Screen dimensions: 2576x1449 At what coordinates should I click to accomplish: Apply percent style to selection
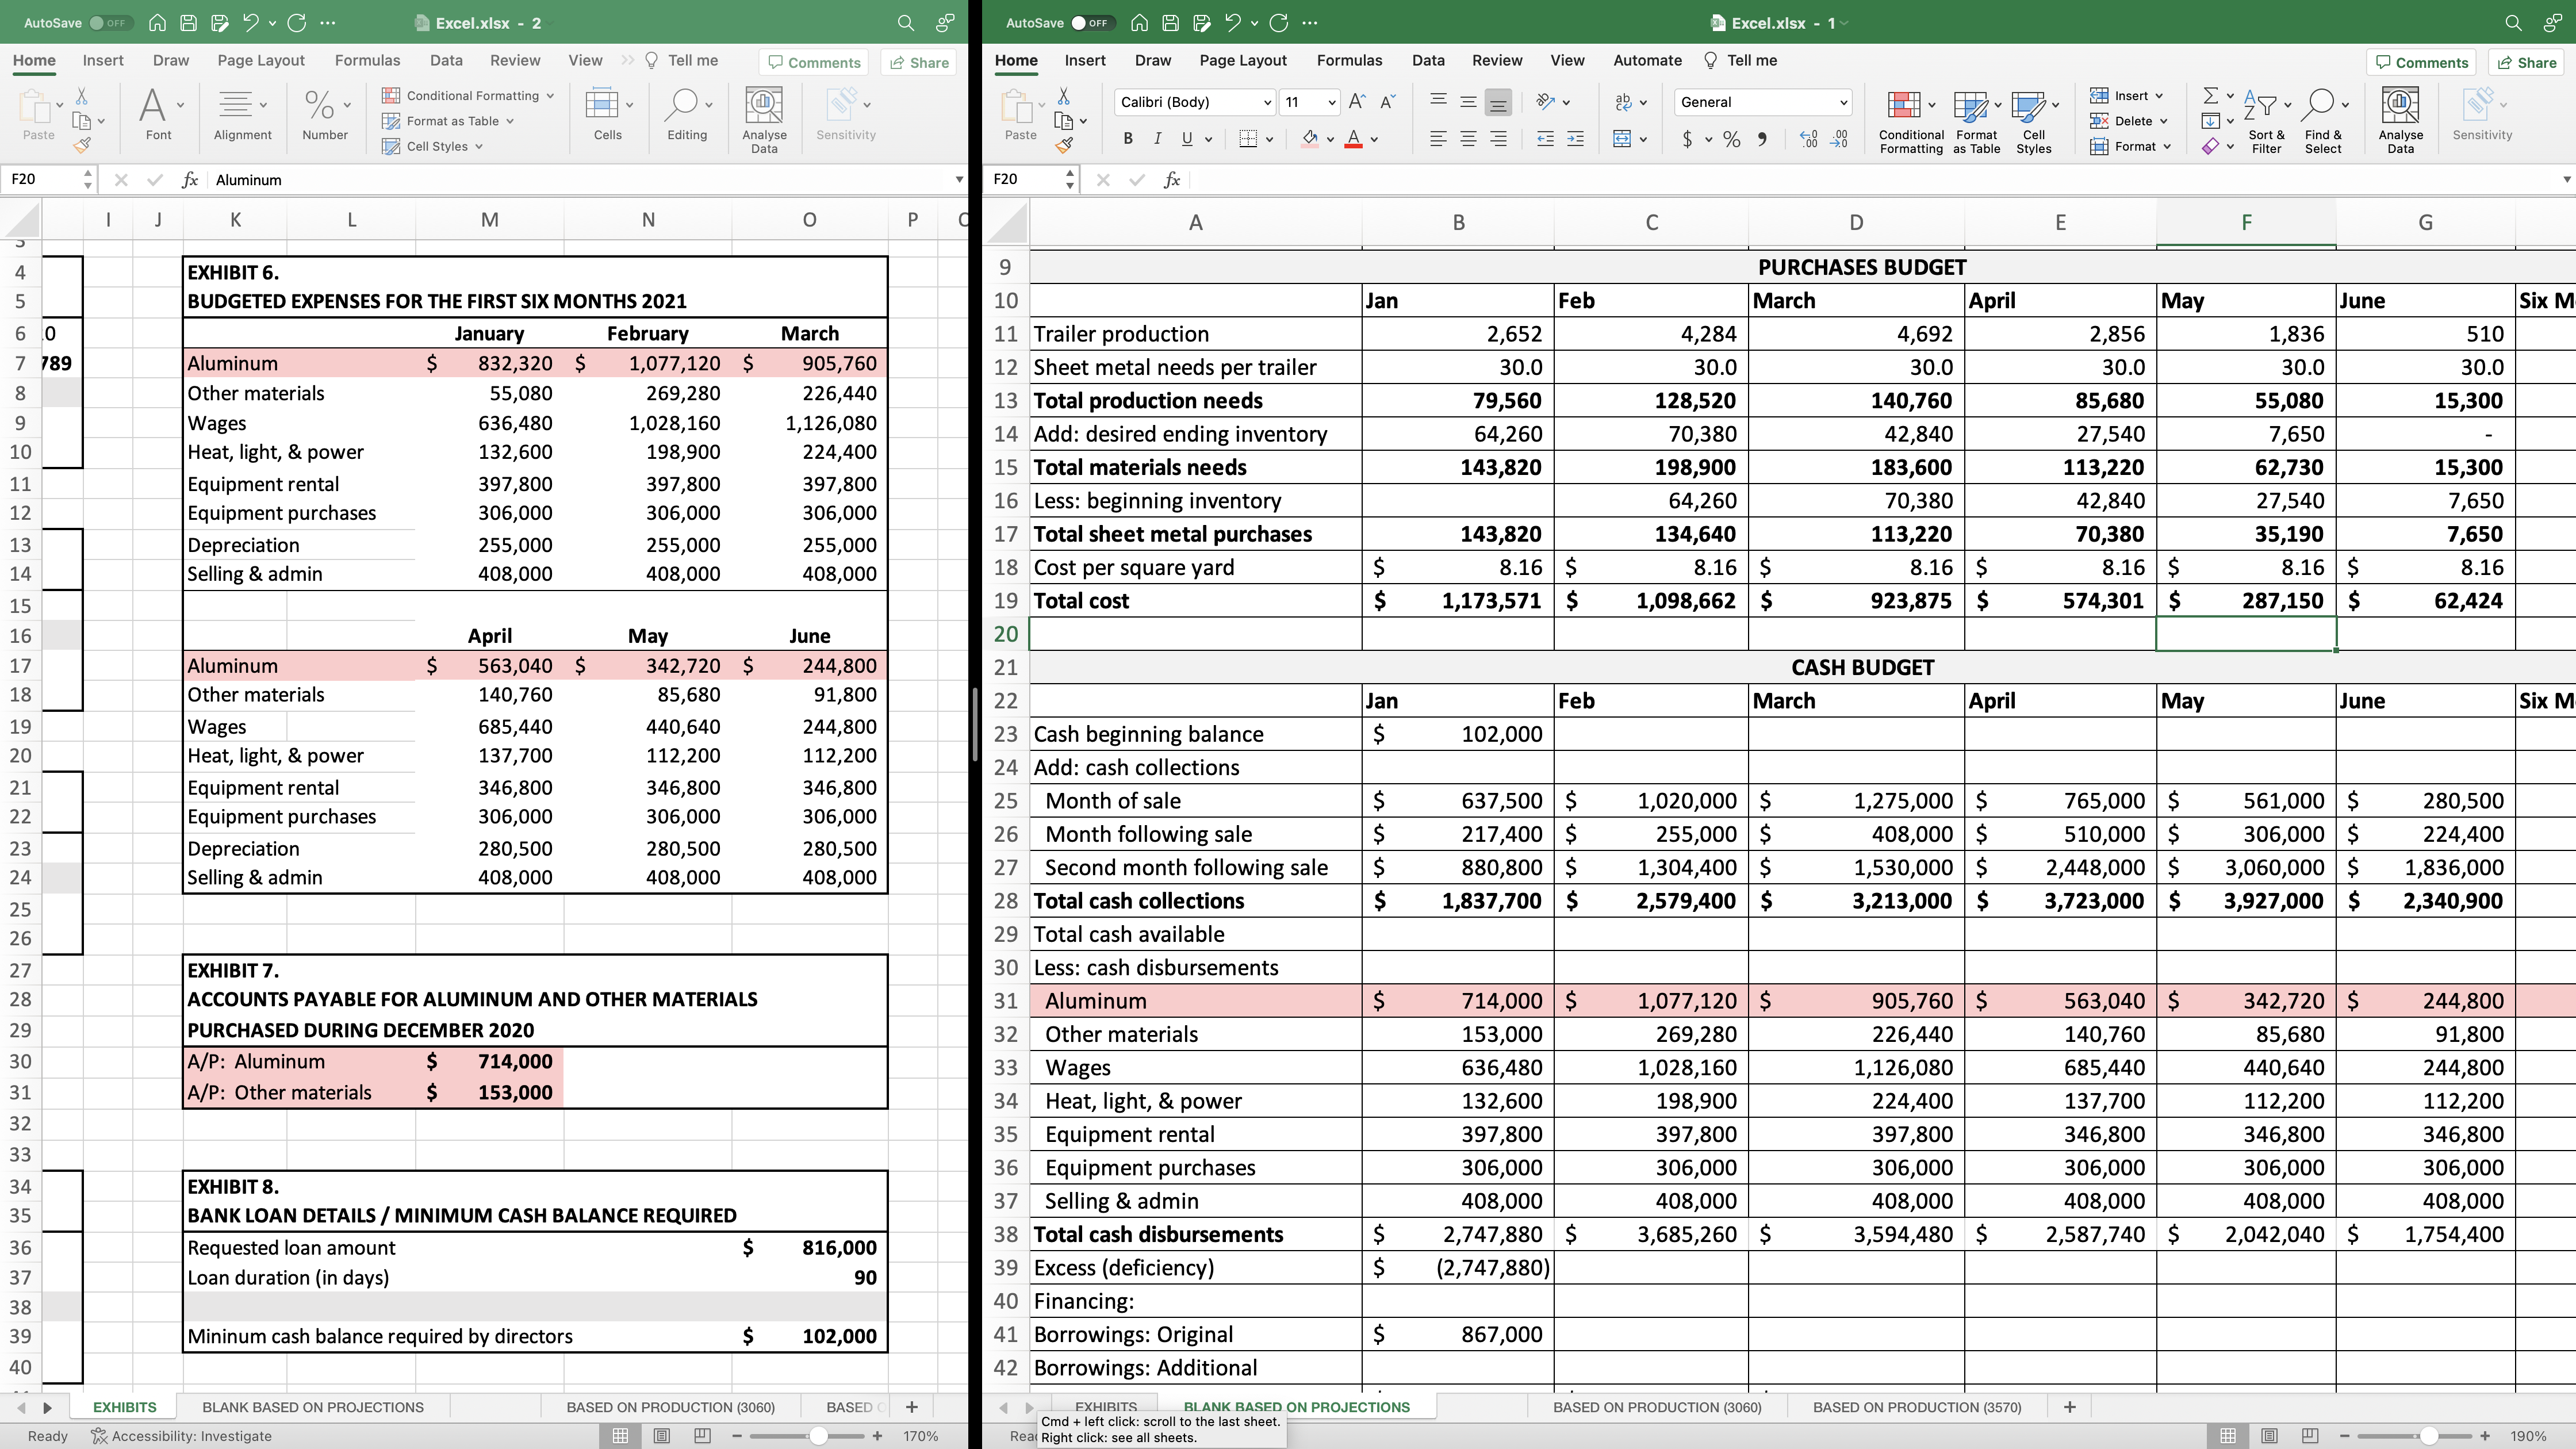(x=1732, y=139)
